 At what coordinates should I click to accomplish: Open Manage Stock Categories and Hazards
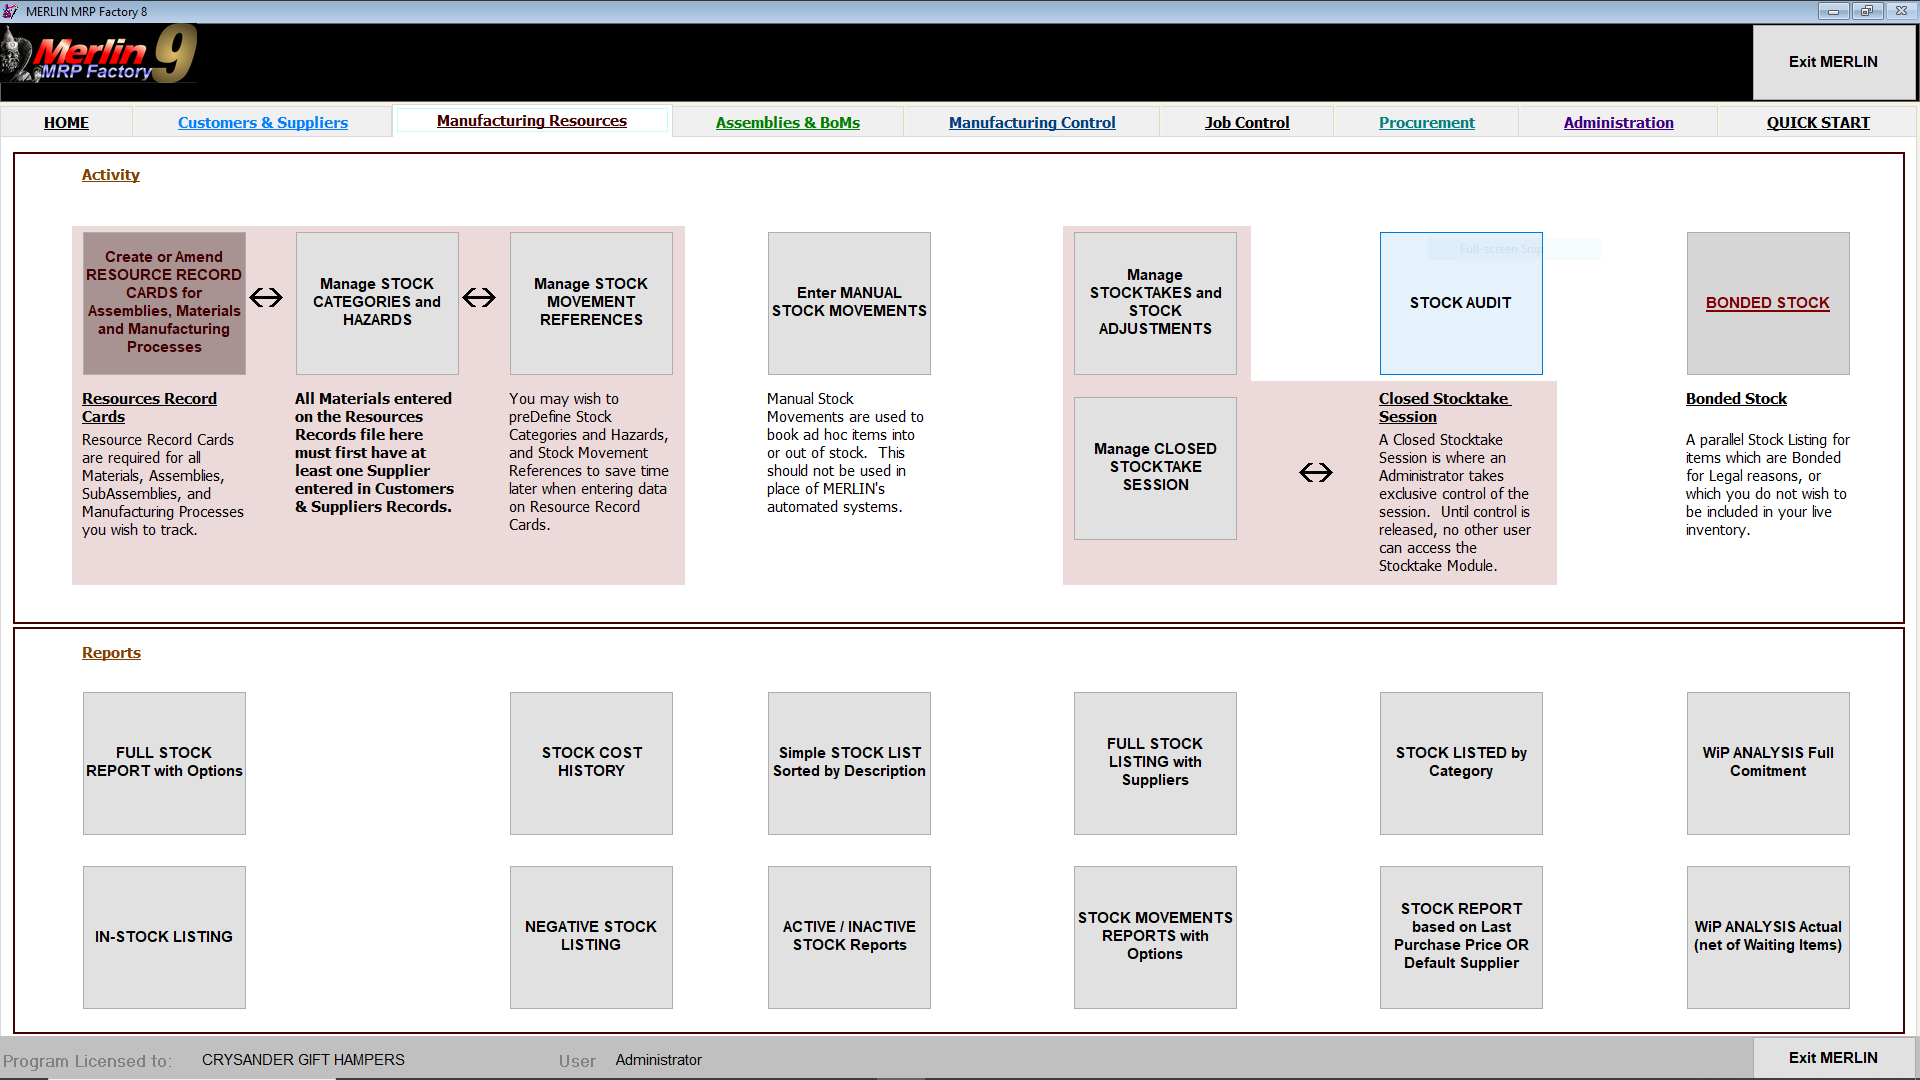coord(377,302)
